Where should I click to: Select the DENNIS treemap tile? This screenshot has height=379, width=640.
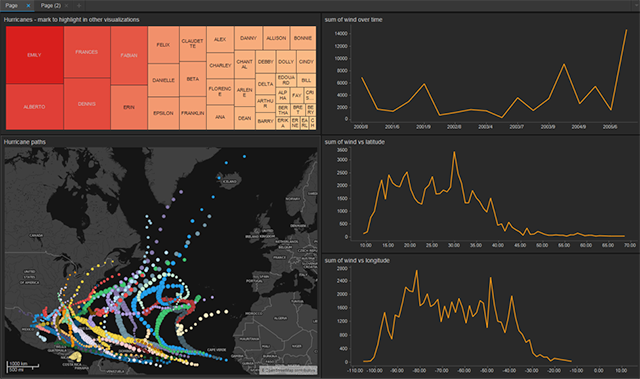coord(87,104)
